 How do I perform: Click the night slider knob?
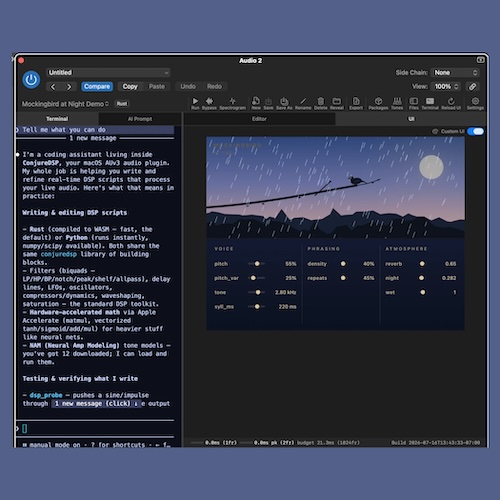[421, 278]
